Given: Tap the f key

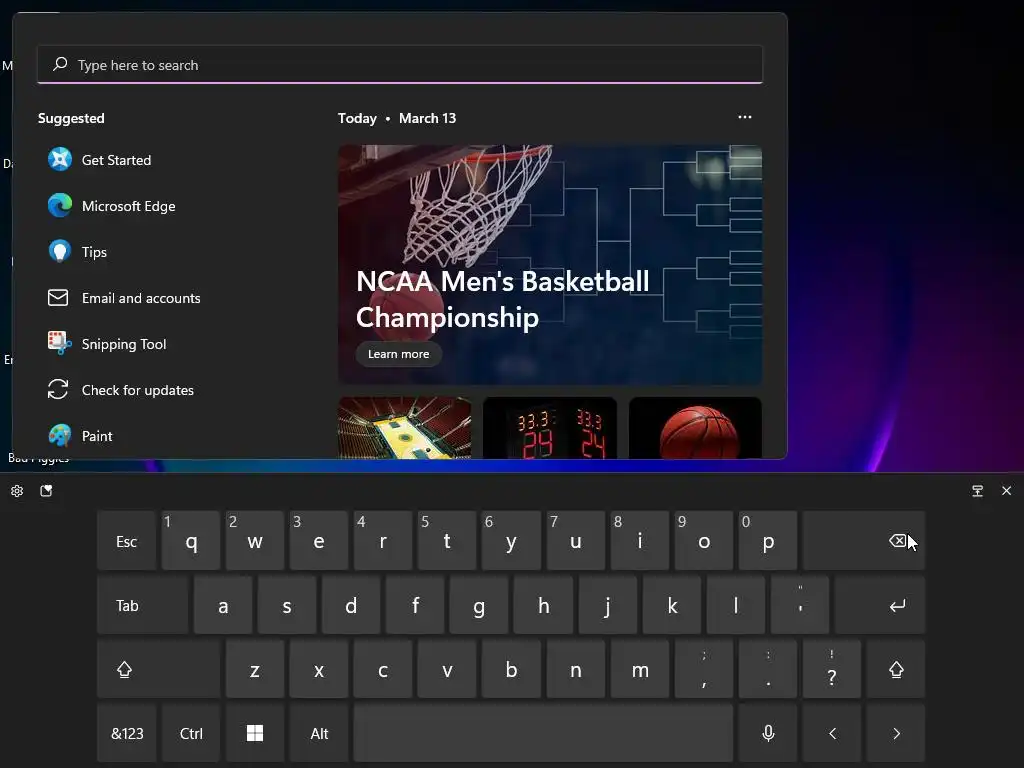Looking at the screenshot, I should tap(415, 605).
